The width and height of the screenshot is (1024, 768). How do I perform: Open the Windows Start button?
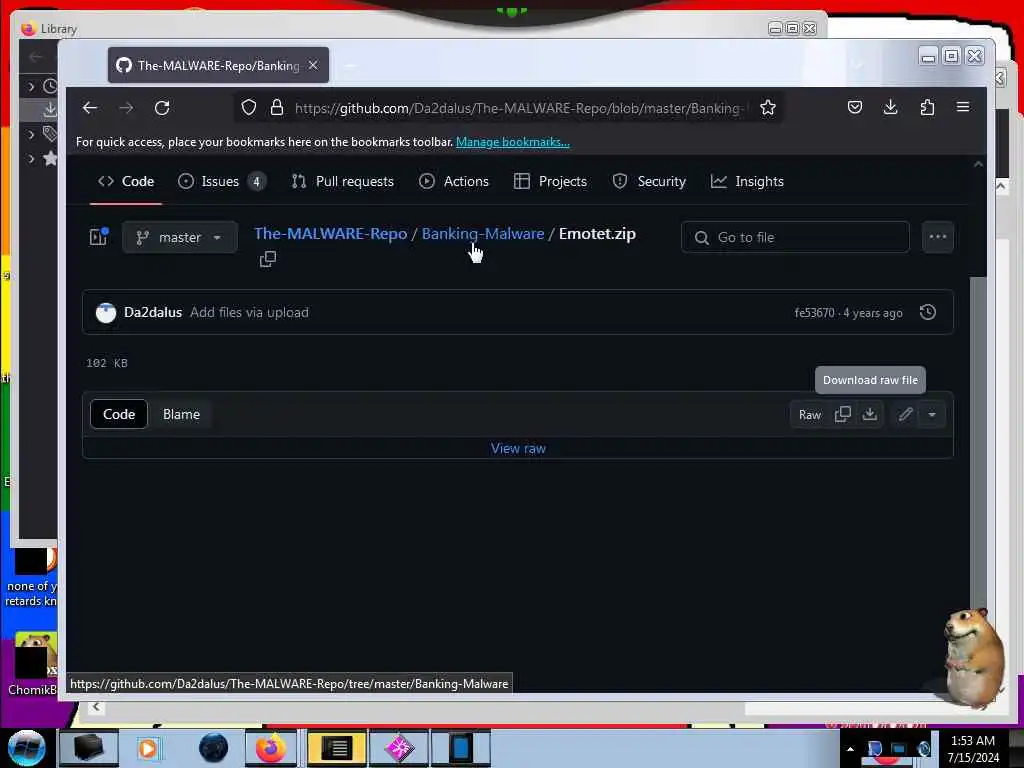[x=27, y=748]
